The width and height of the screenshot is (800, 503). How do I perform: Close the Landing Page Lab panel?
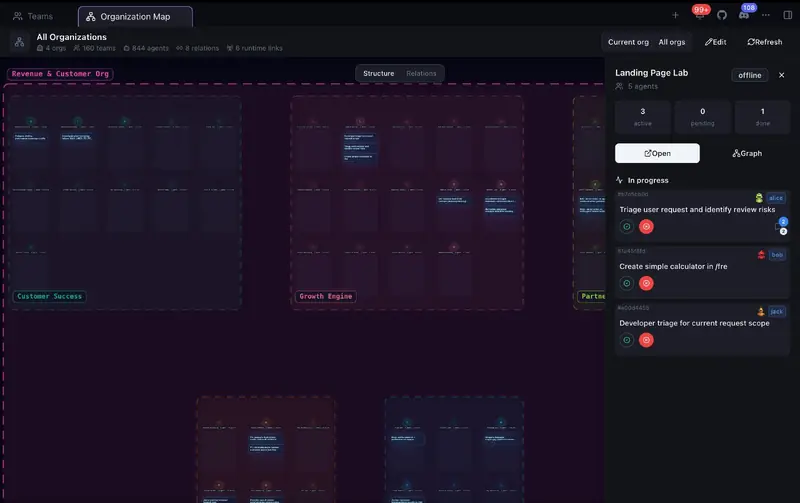(781, 75)
